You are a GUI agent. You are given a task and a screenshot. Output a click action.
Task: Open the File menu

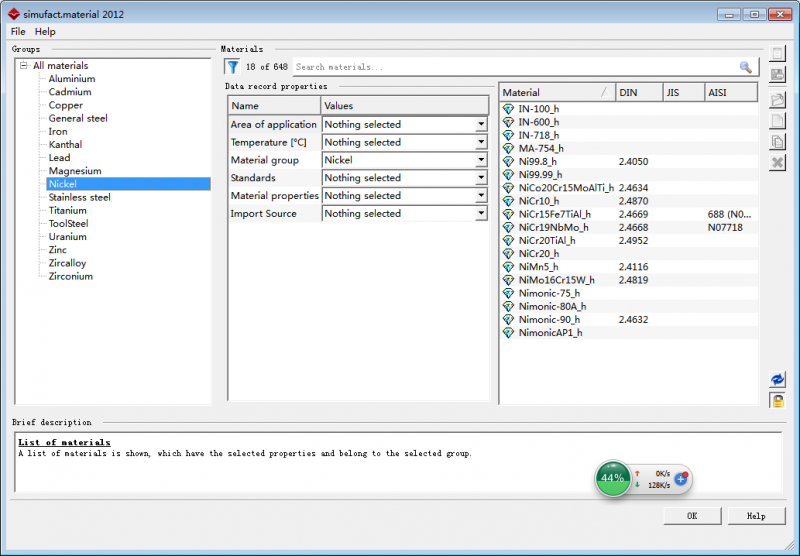click(x=18, y=32)
